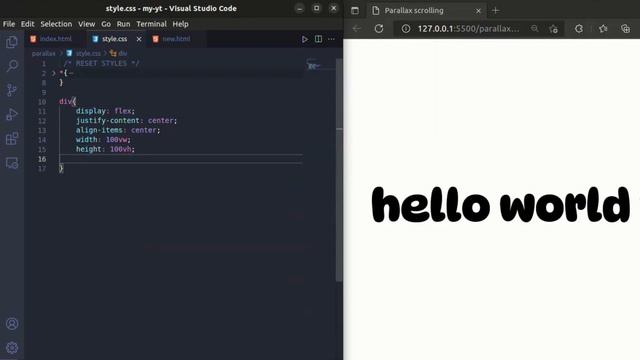Open the Manage gear icon
This screenshot has height=360, width=640.
pyautogui.click(x=12, y=347)
